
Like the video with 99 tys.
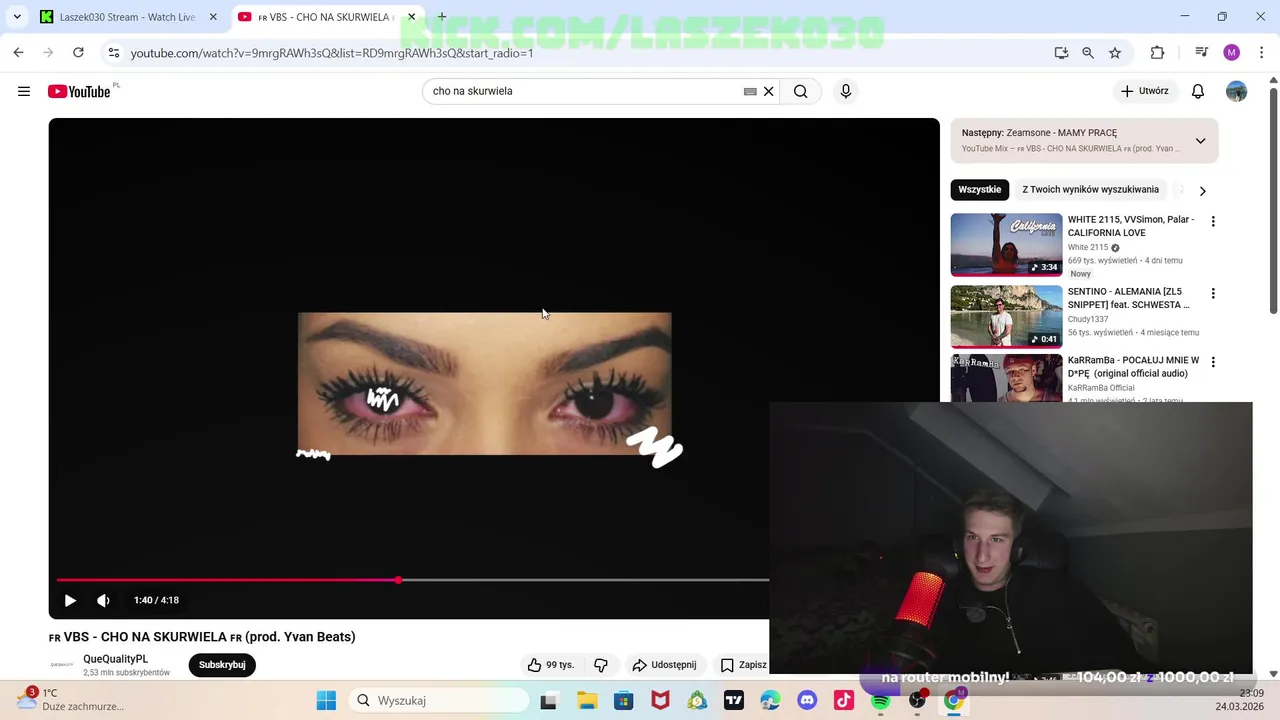551,665
